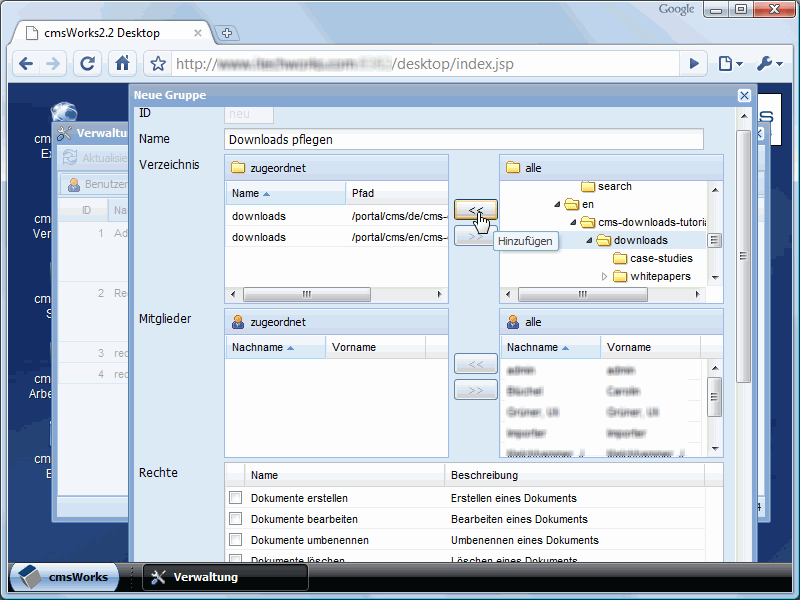Click the browser forward arrow
Screen dimensions: 800x600
[x=53, y=64]
